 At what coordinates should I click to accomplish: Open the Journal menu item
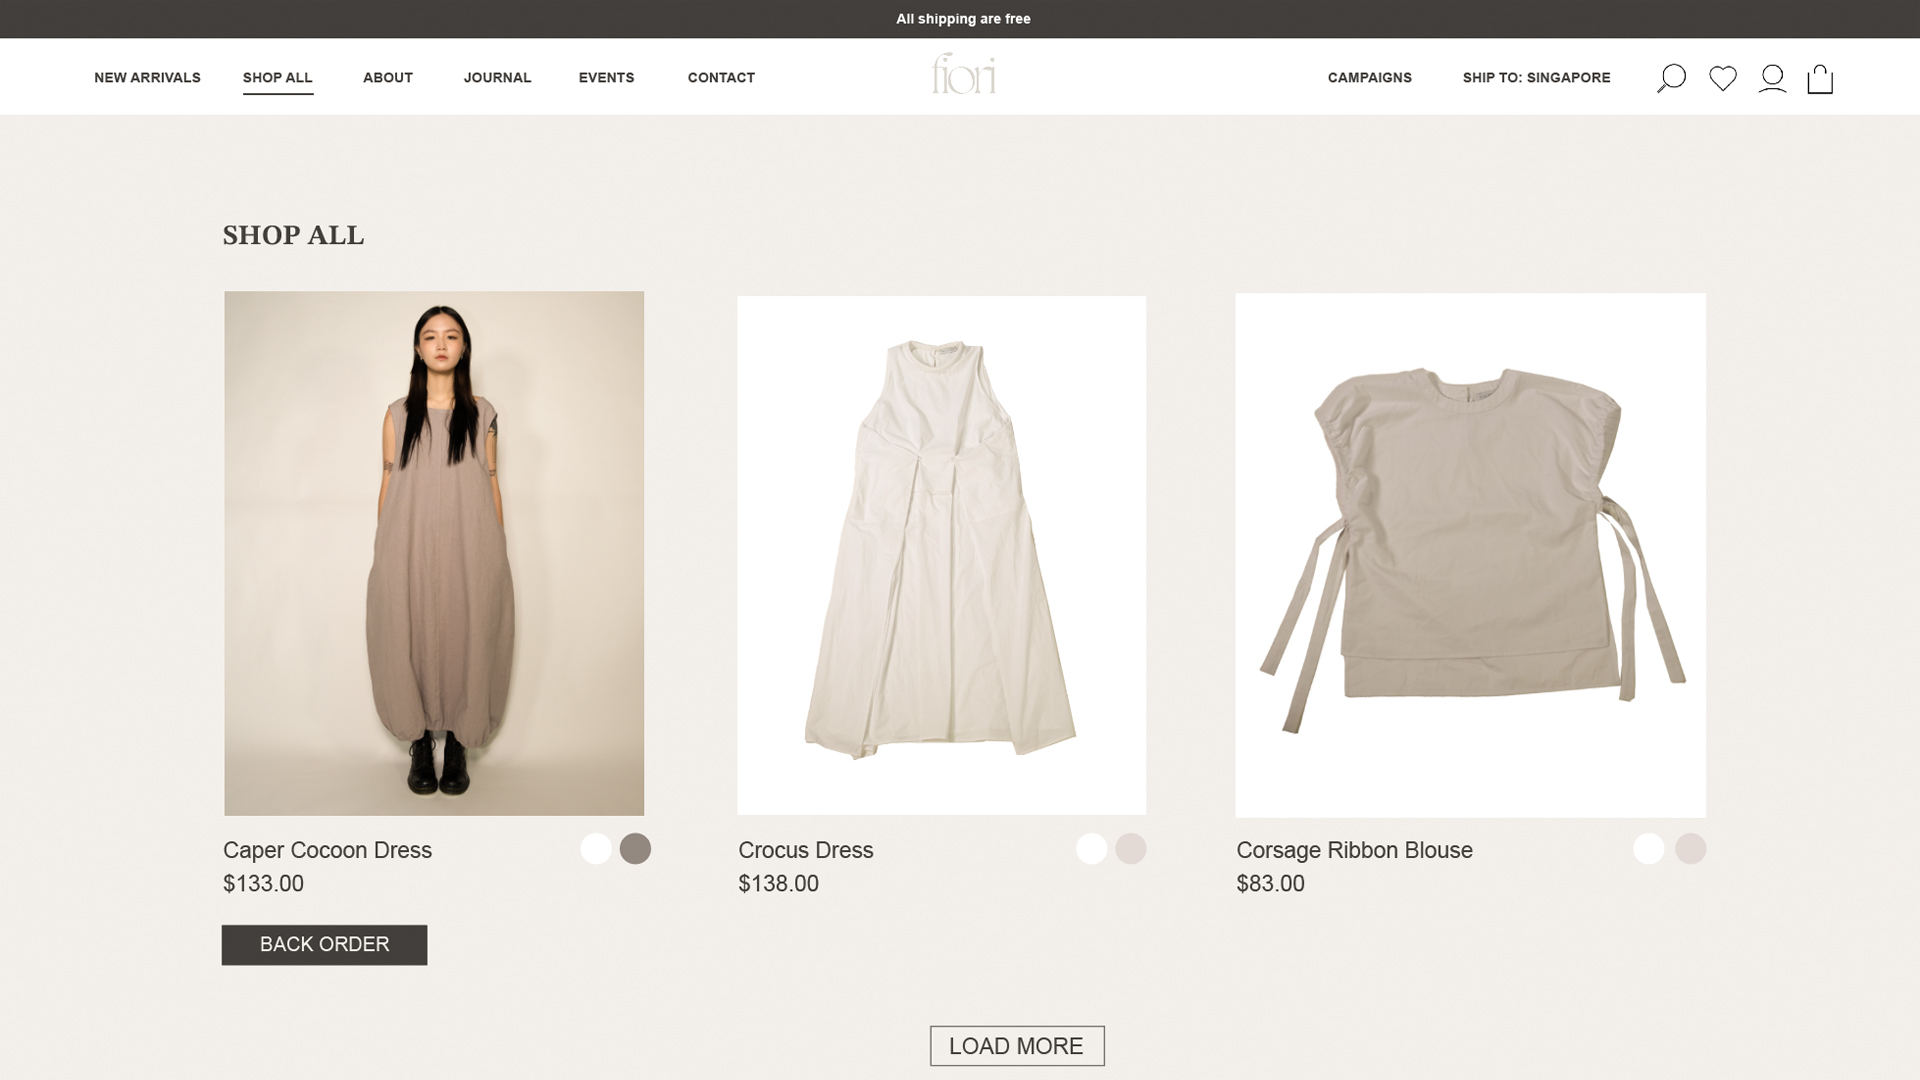(x=497, y=78)
